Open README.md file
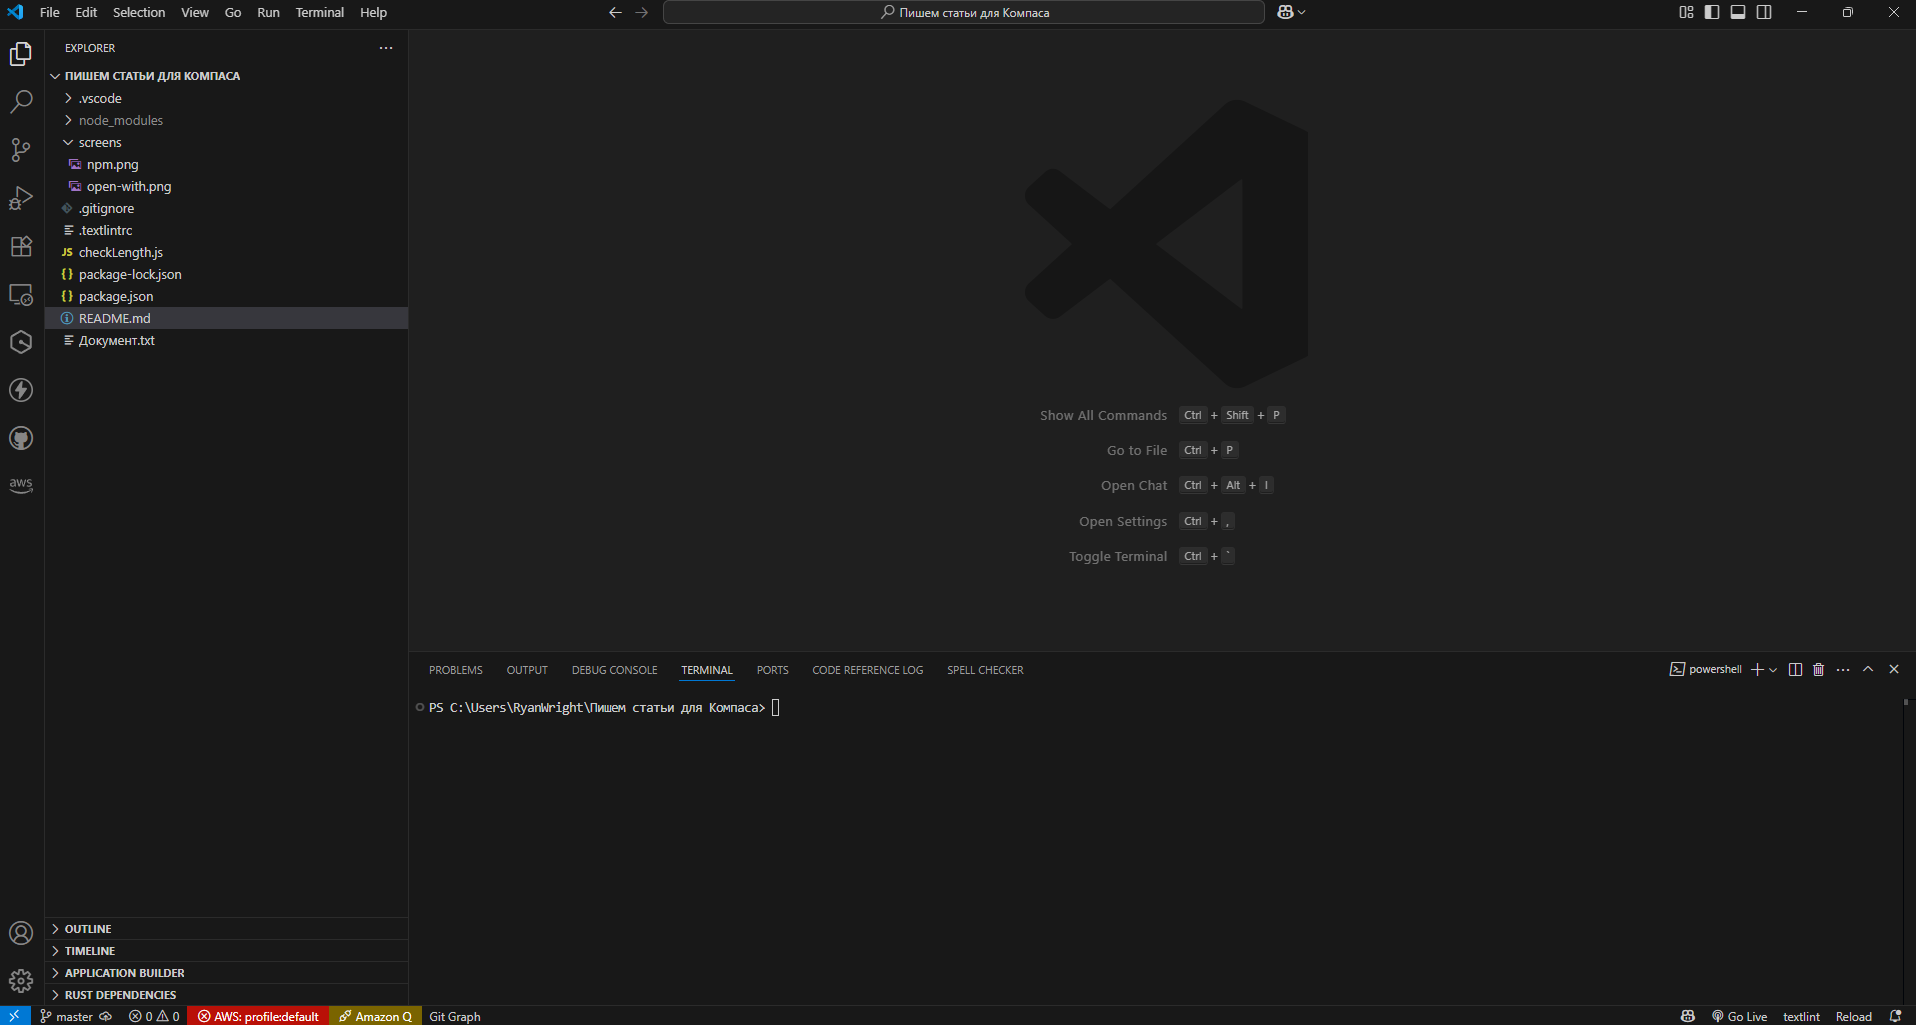Screen dimensions: 1916x1025 [226, 318]
